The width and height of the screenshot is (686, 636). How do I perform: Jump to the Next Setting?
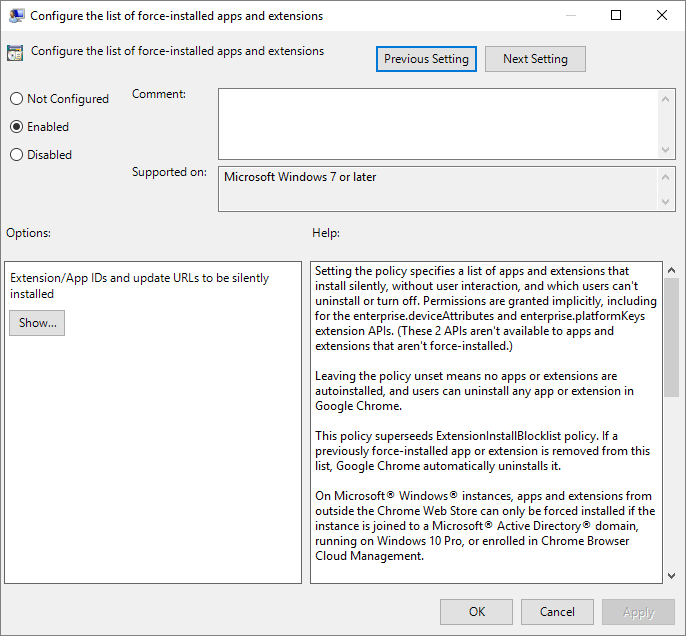point(535,59)
